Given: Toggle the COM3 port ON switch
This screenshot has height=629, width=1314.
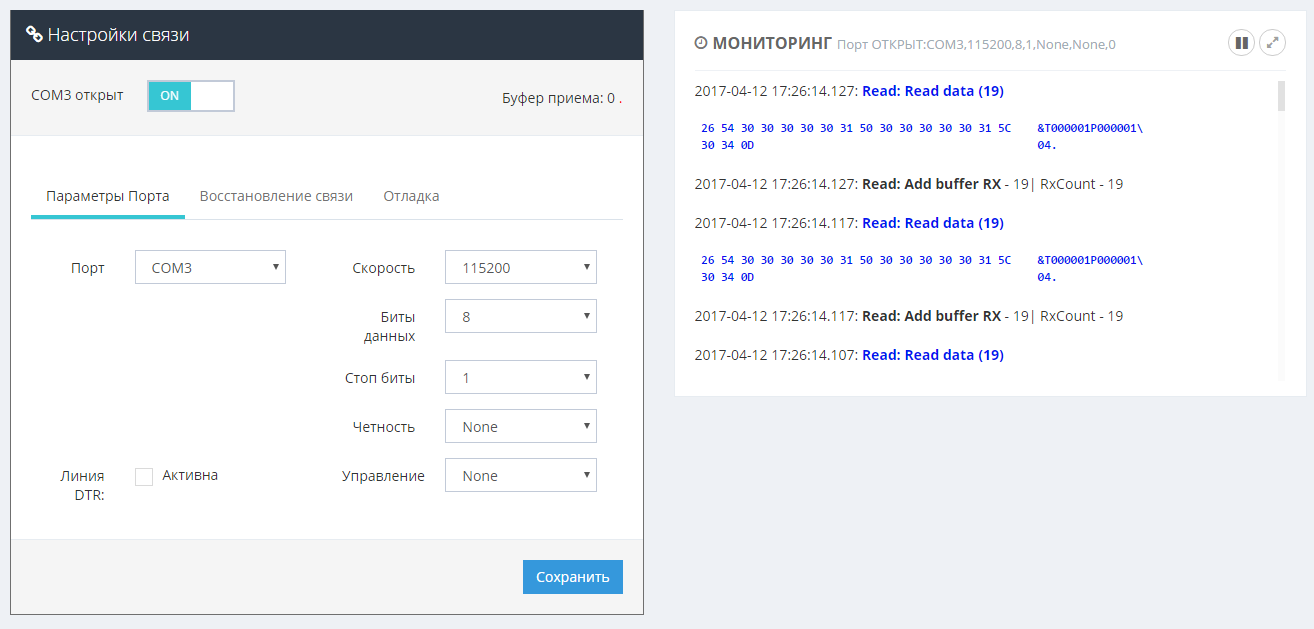Looking at the screenshot, I should pos(190,96).
